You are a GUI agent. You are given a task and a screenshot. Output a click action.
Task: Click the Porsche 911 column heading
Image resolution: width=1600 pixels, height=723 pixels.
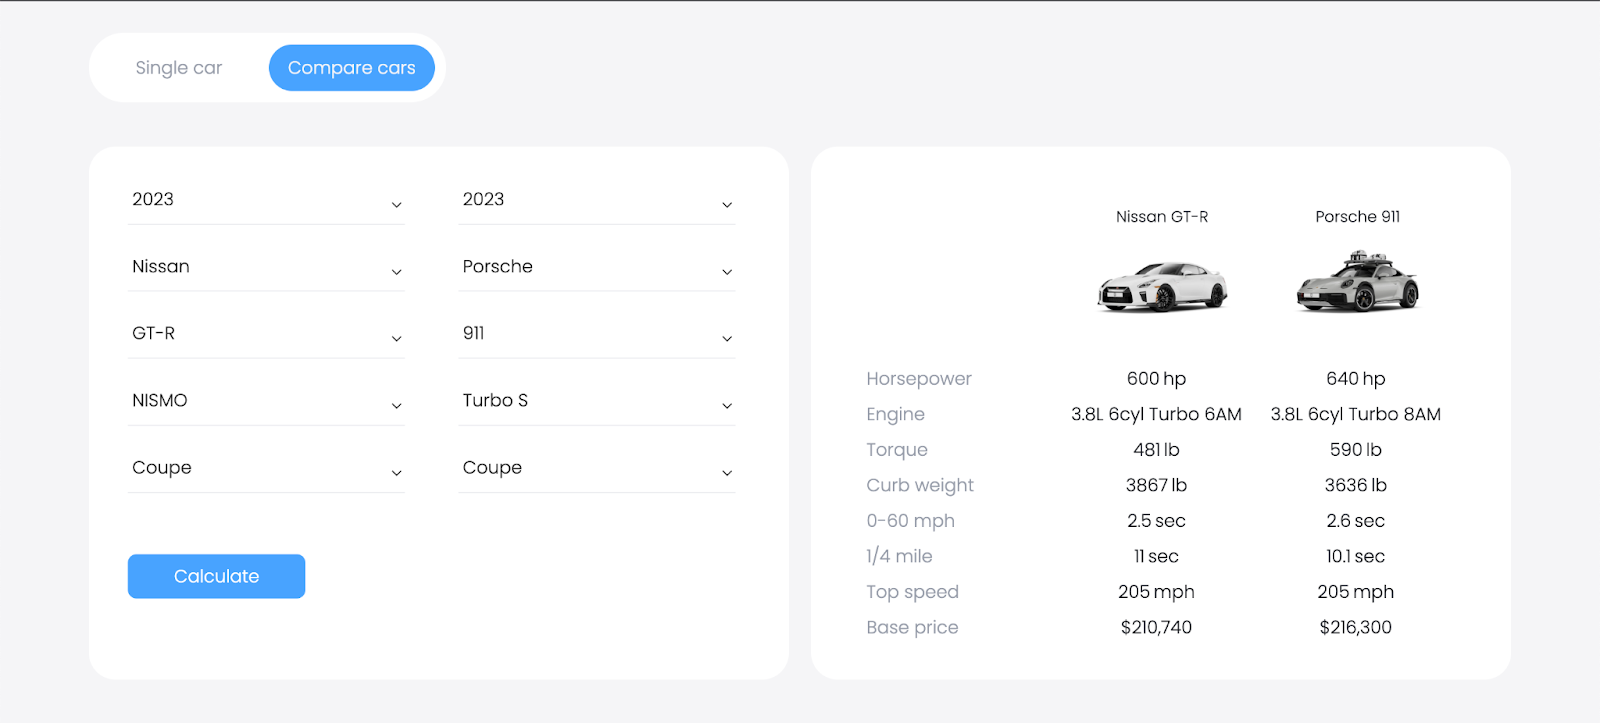(x=1357, y=217)
